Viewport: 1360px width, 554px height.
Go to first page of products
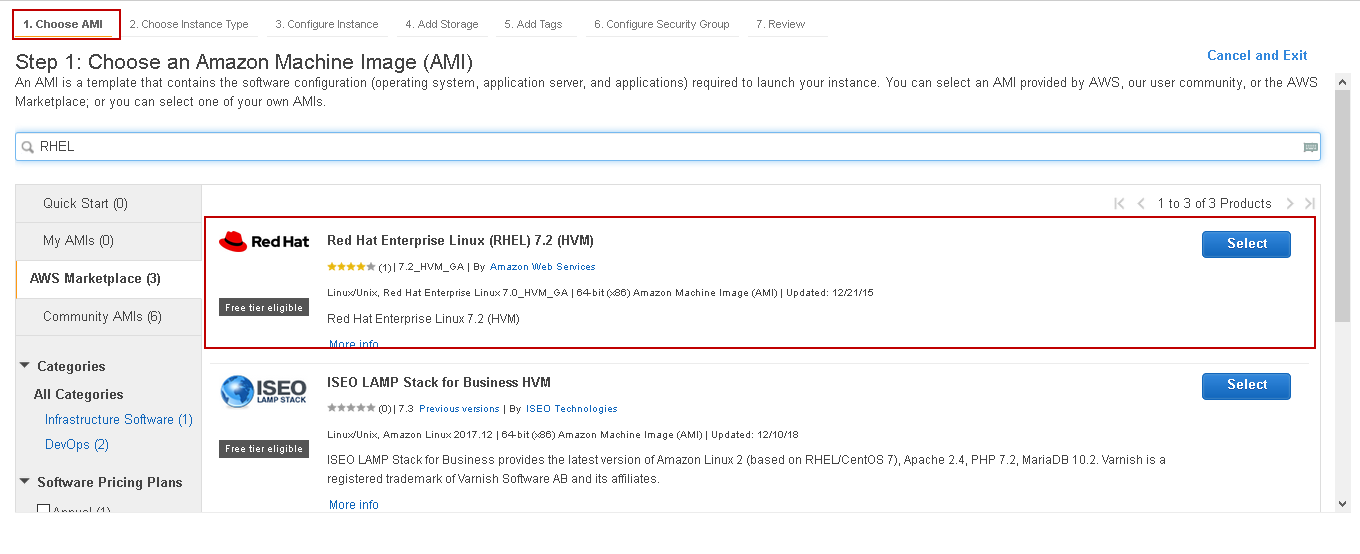pyautogui.click(x=1119, y=204)
